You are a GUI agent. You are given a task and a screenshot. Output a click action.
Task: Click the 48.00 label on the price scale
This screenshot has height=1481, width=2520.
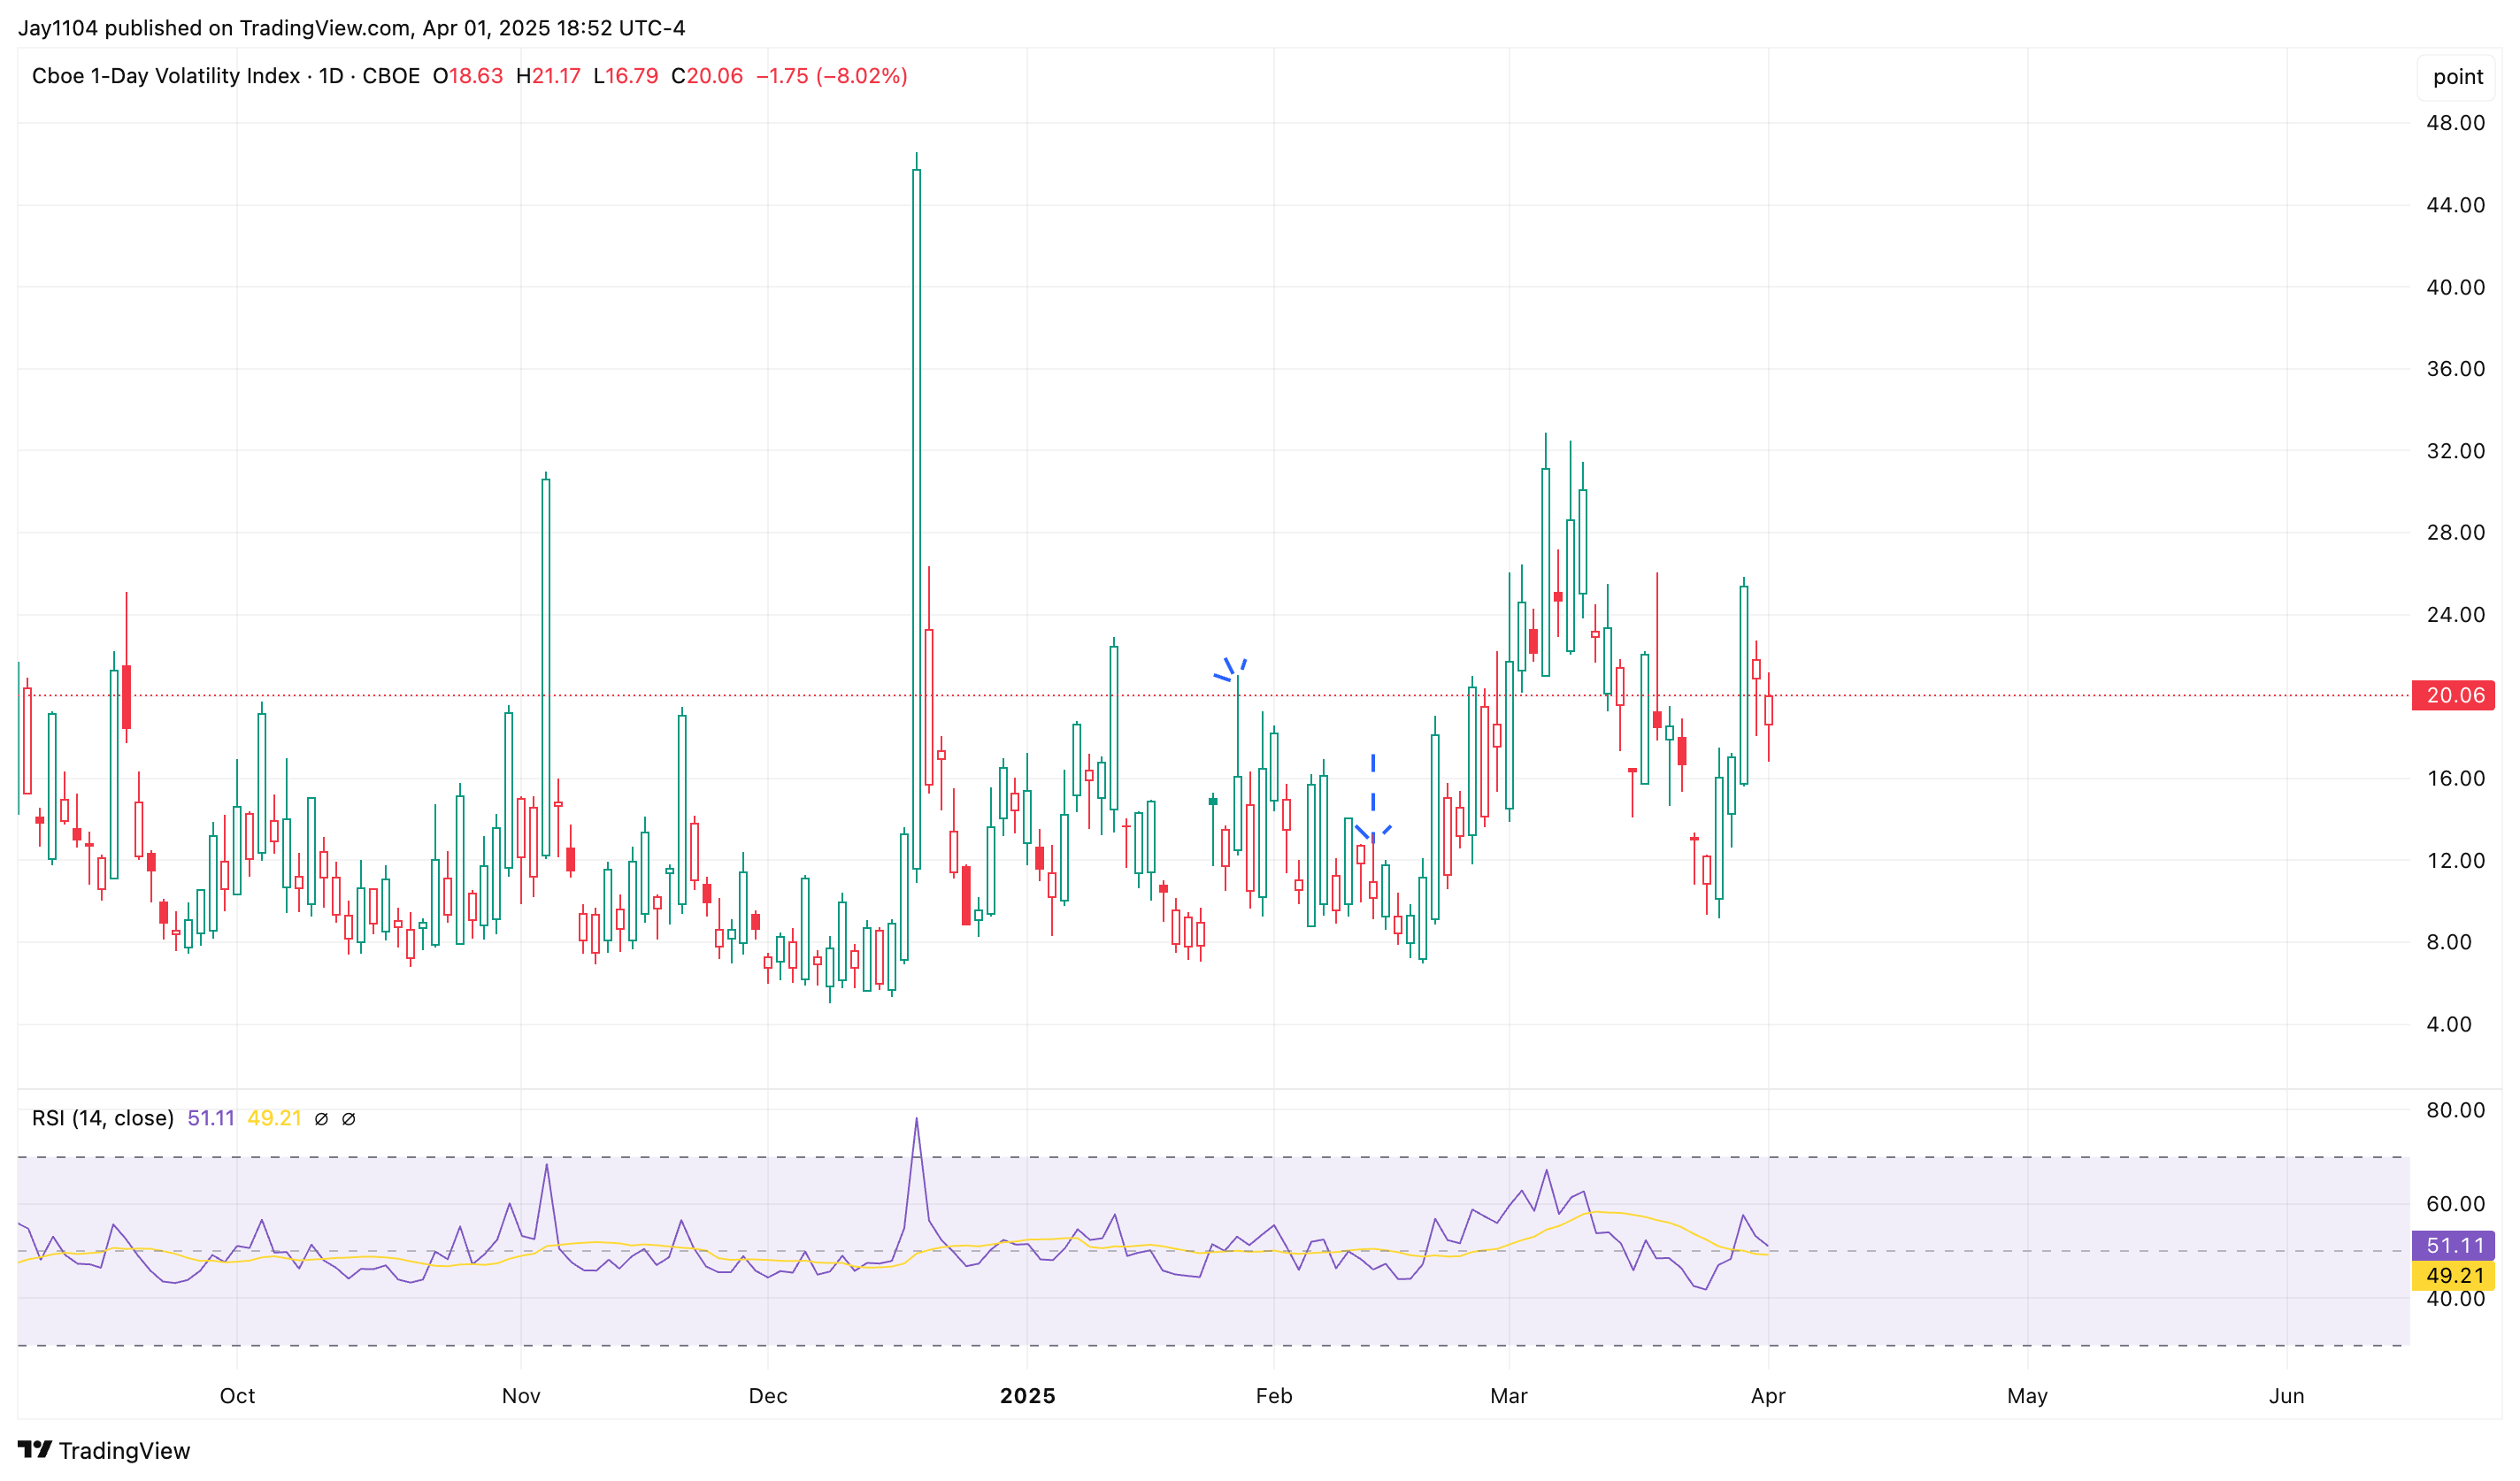coord(2455,123)
